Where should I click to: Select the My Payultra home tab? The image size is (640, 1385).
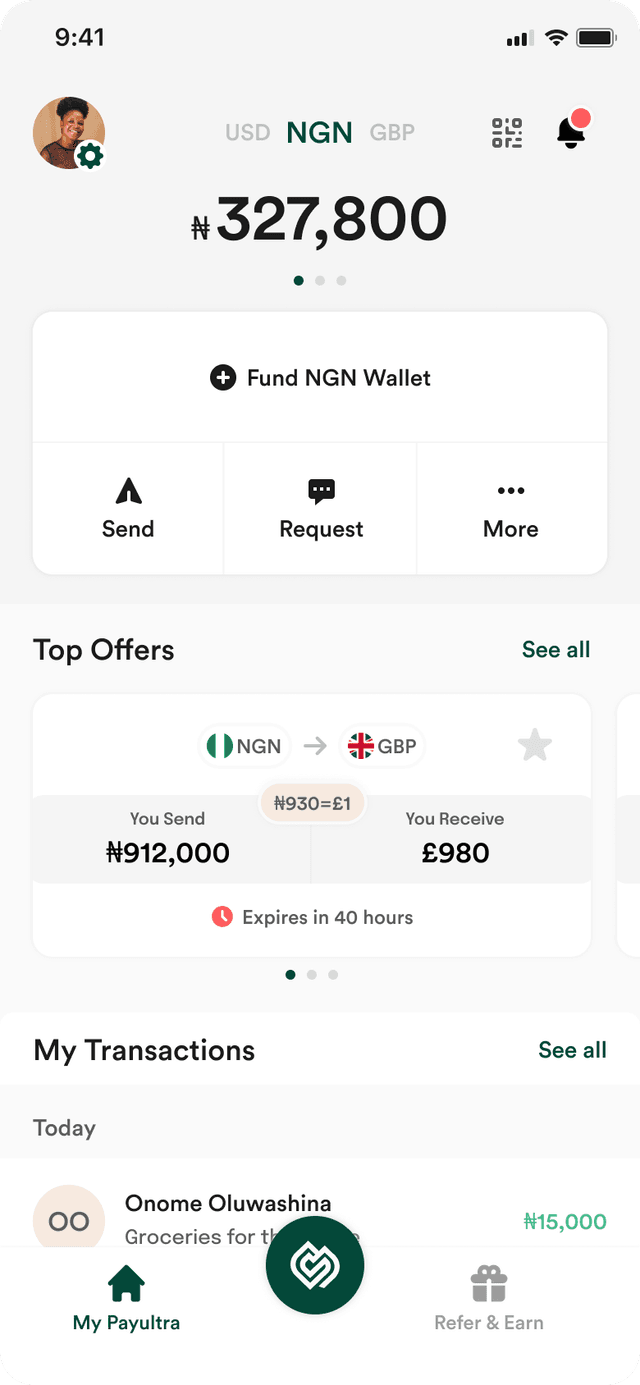pos(127,1299)
